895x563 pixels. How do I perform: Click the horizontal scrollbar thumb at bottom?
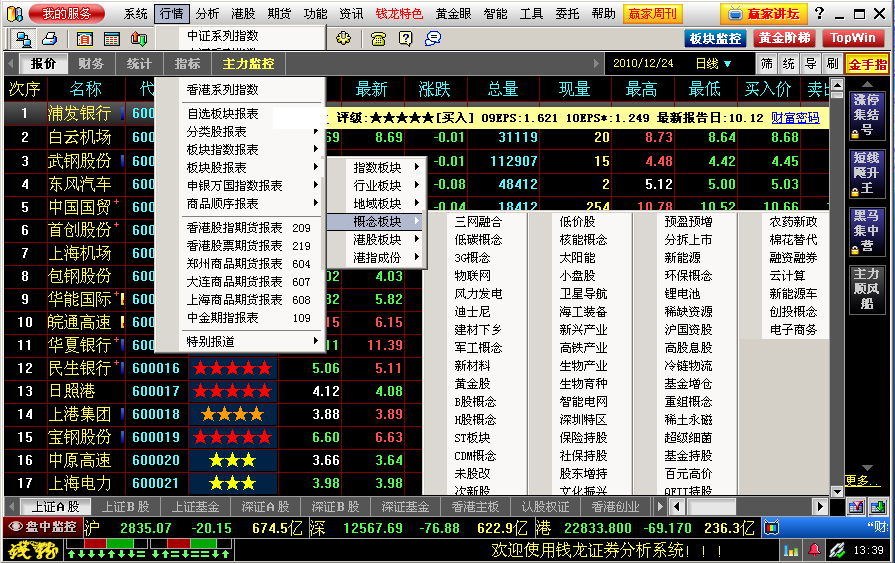[711, 506]
